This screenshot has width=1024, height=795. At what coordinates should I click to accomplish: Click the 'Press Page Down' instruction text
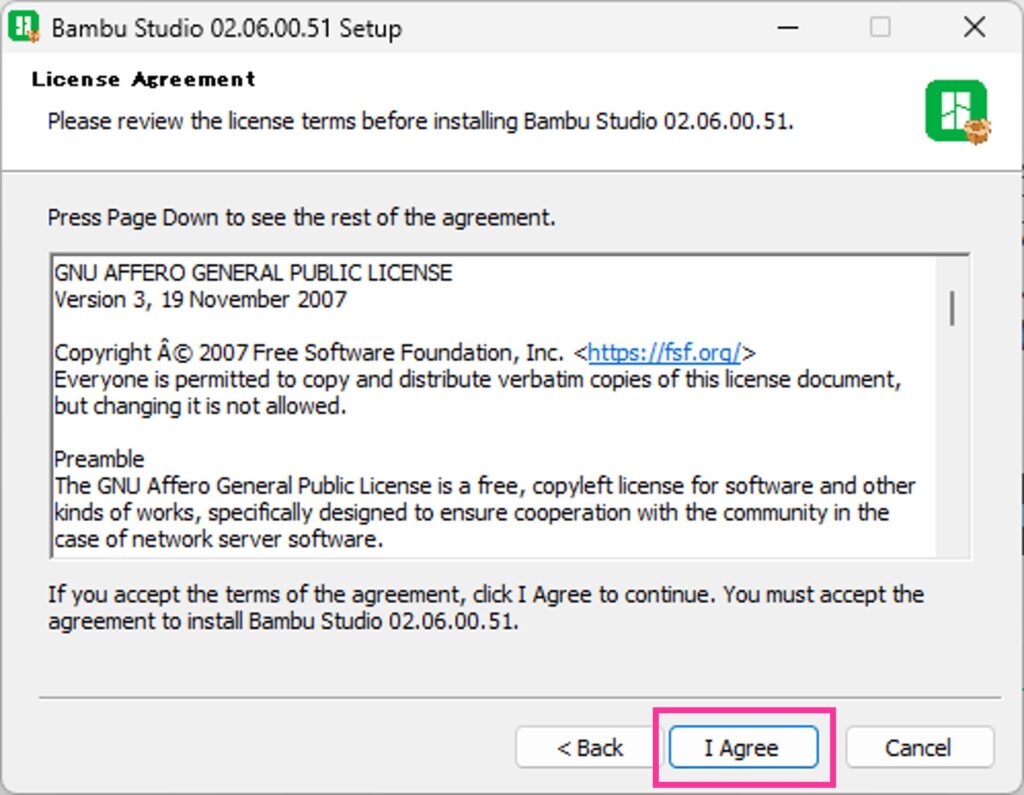coord(301,217)
